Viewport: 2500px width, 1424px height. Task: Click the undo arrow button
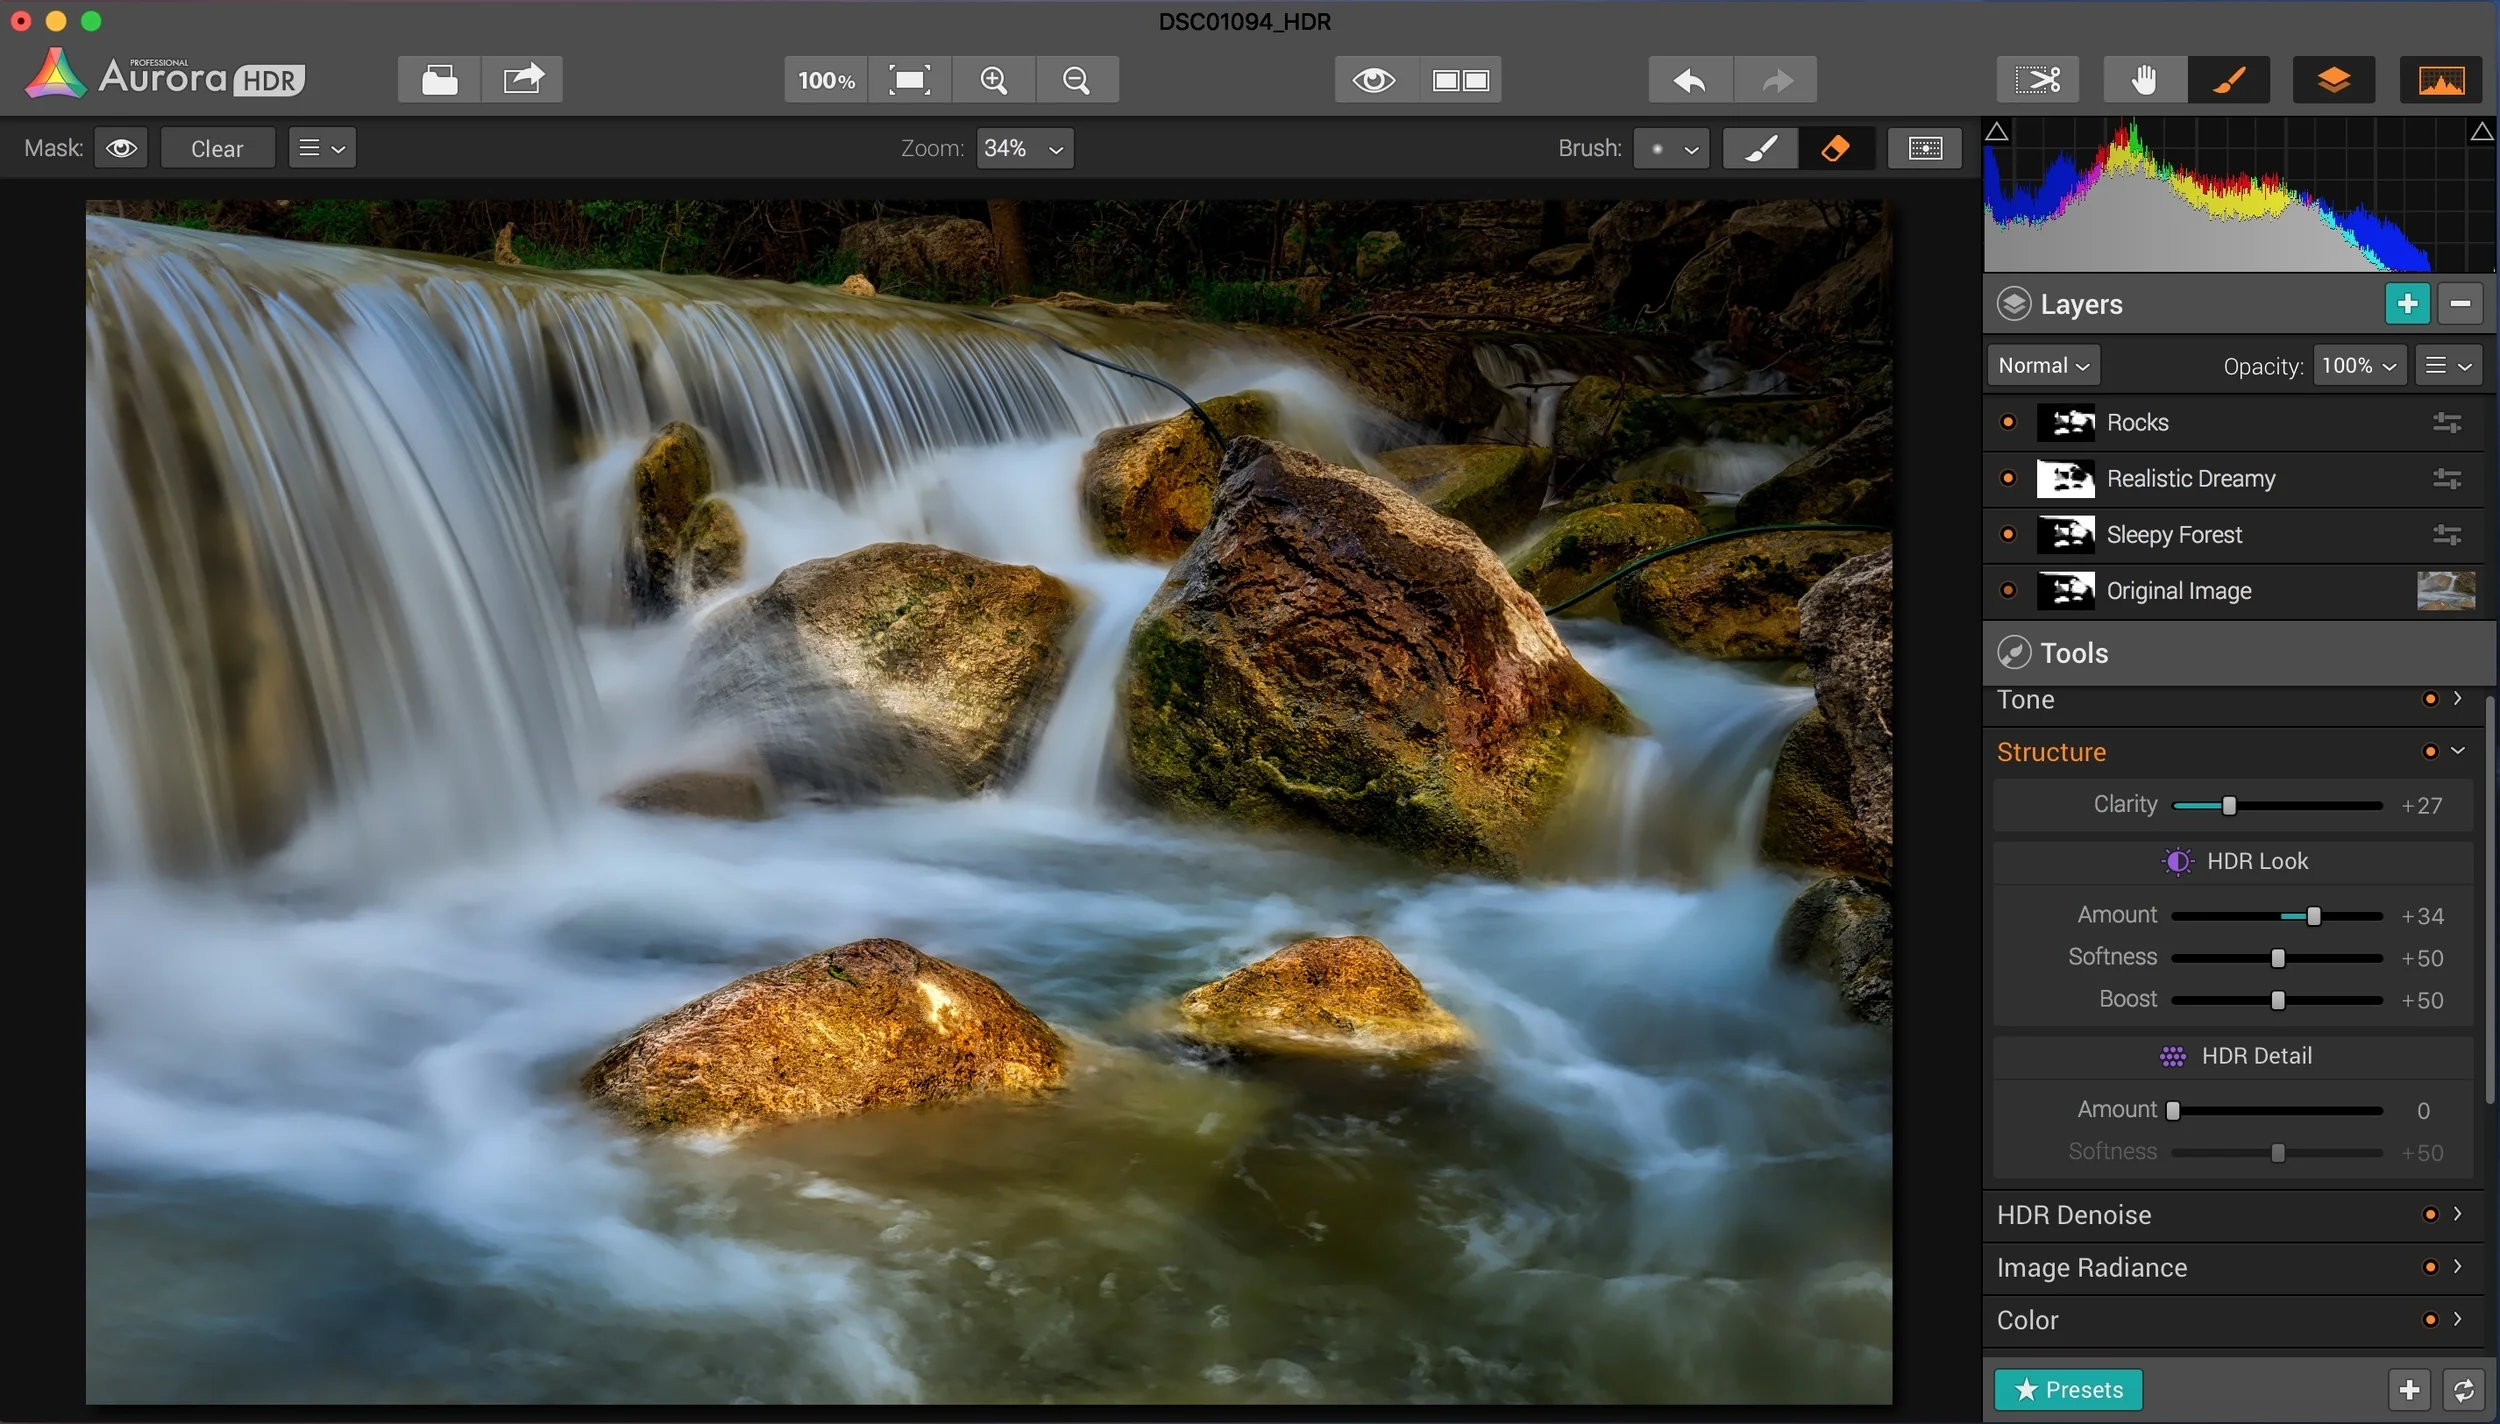[1690, 79]
